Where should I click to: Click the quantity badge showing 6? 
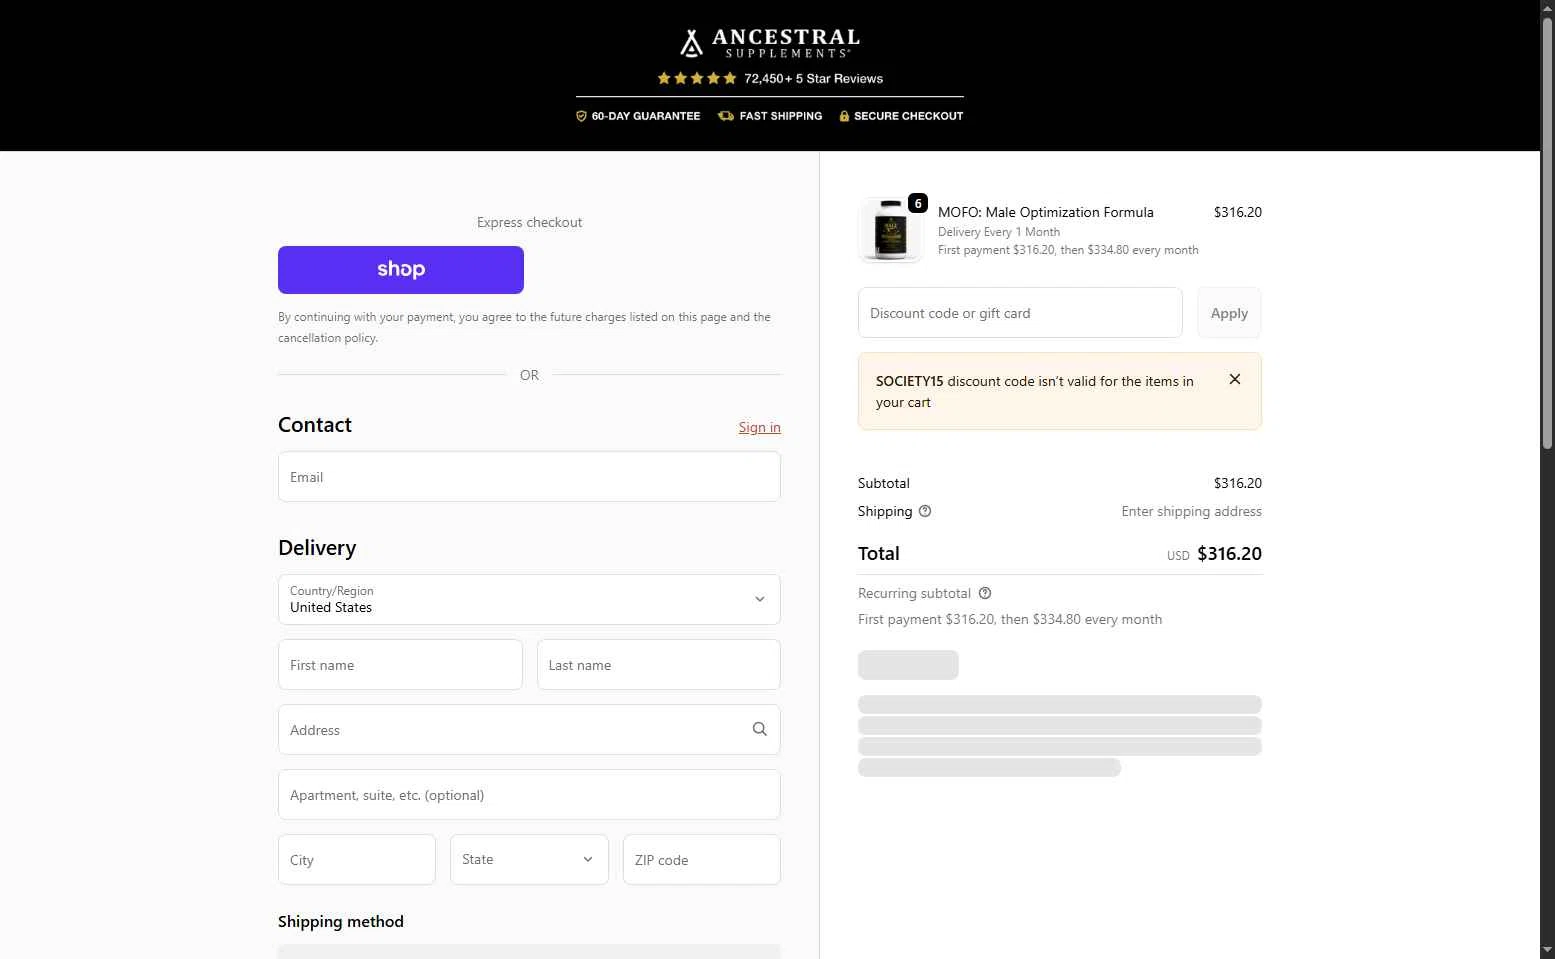tap(918, 203)
